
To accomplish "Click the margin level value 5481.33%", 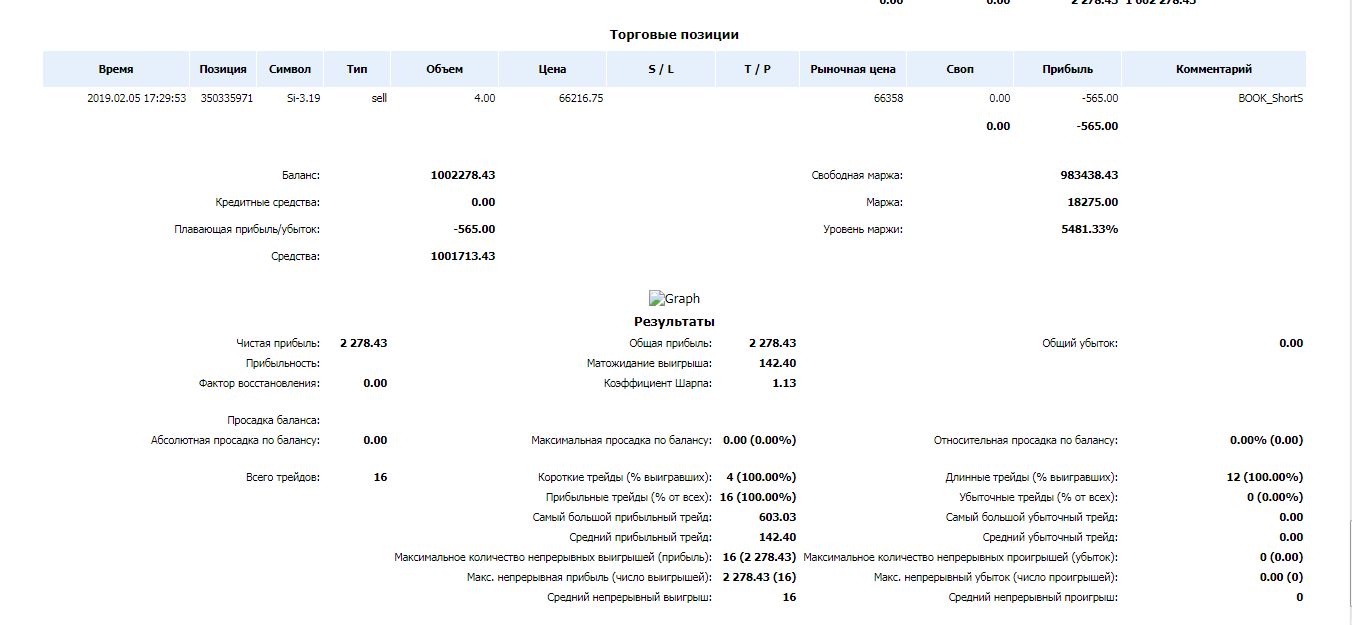I will point(1088,229).
